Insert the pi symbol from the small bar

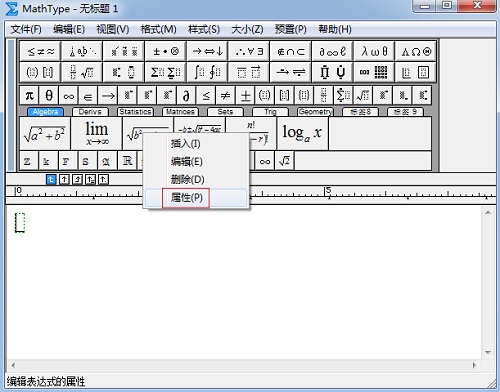click(29, 96)
